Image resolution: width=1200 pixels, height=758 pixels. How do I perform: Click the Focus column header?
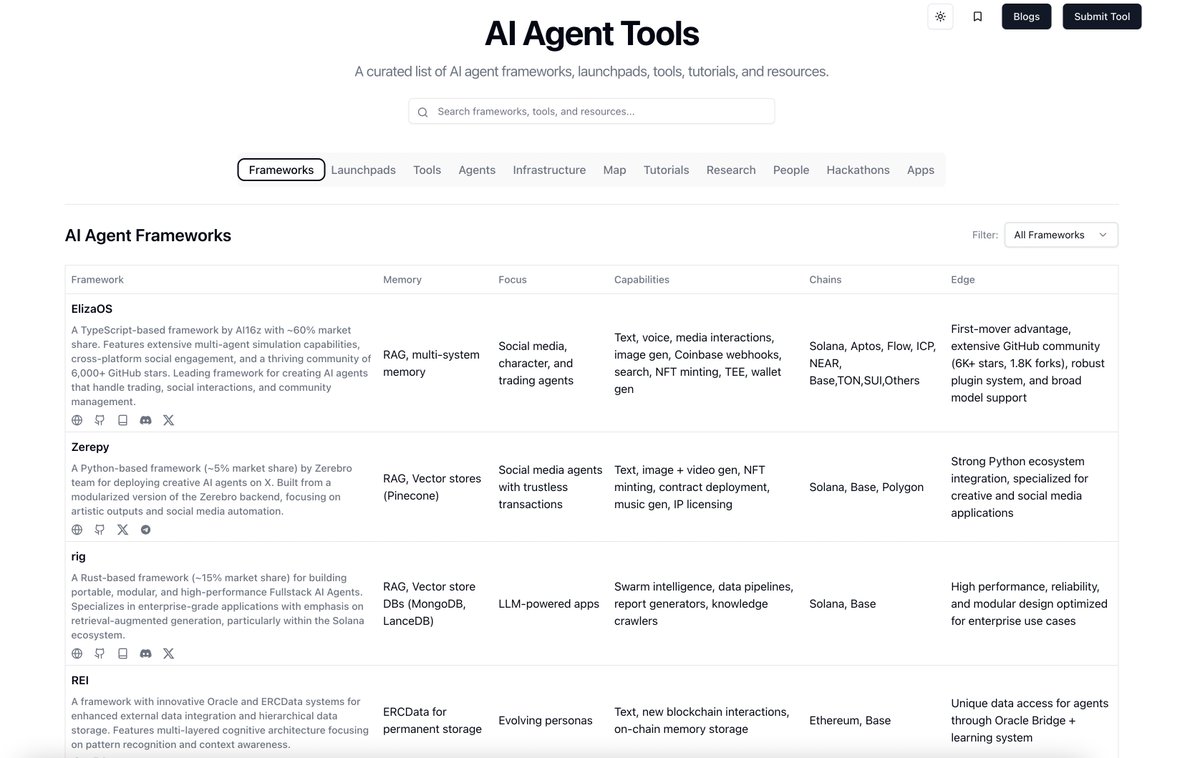tap(512, 280)
